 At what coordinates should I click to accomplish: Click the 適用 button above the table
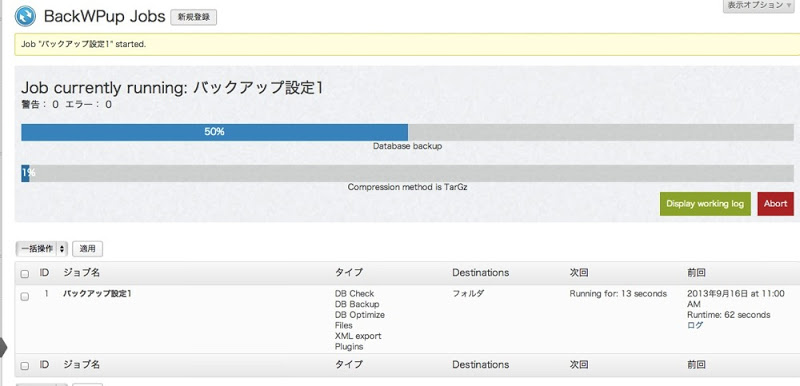tap(87, 249)
